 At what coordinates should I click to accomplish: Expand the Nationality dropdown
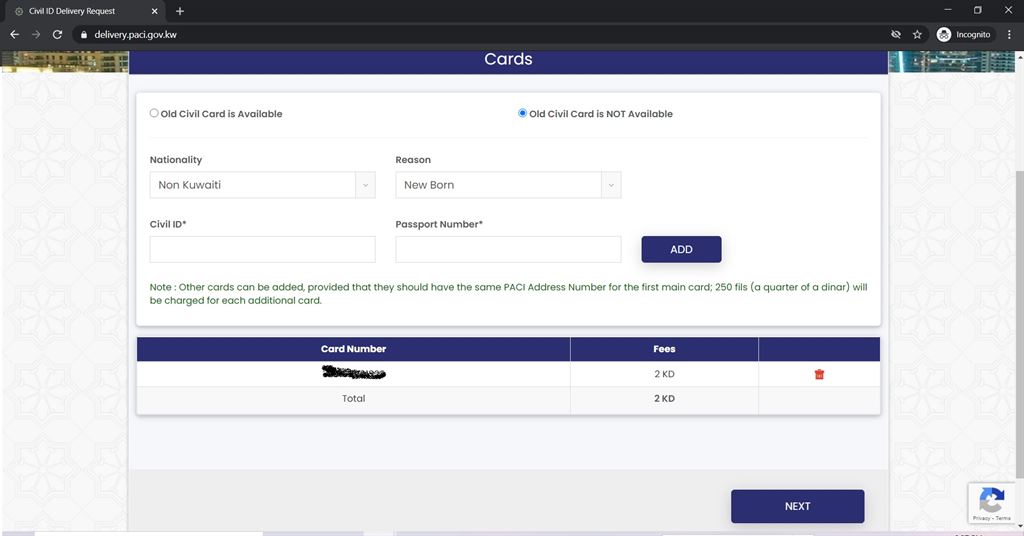point(262,185)
